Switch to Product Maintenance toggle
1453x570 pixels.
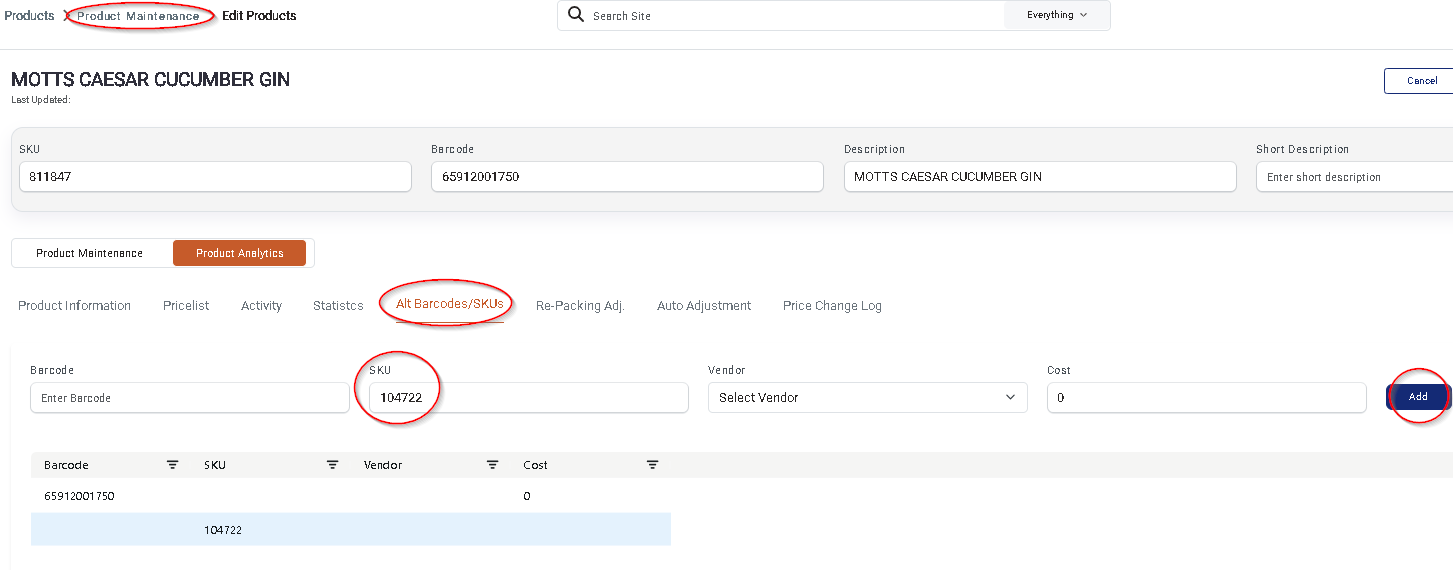click(90, 253)
